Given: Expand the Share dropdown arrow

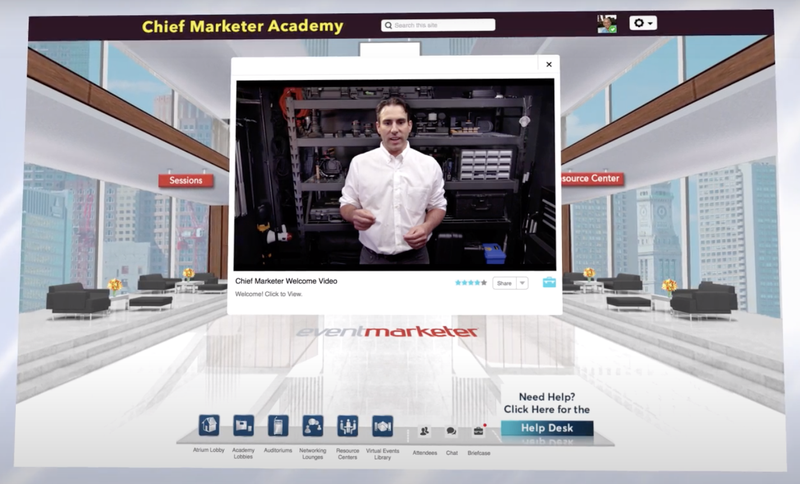Looking at the screenshot, I should (x=522, y=283).
